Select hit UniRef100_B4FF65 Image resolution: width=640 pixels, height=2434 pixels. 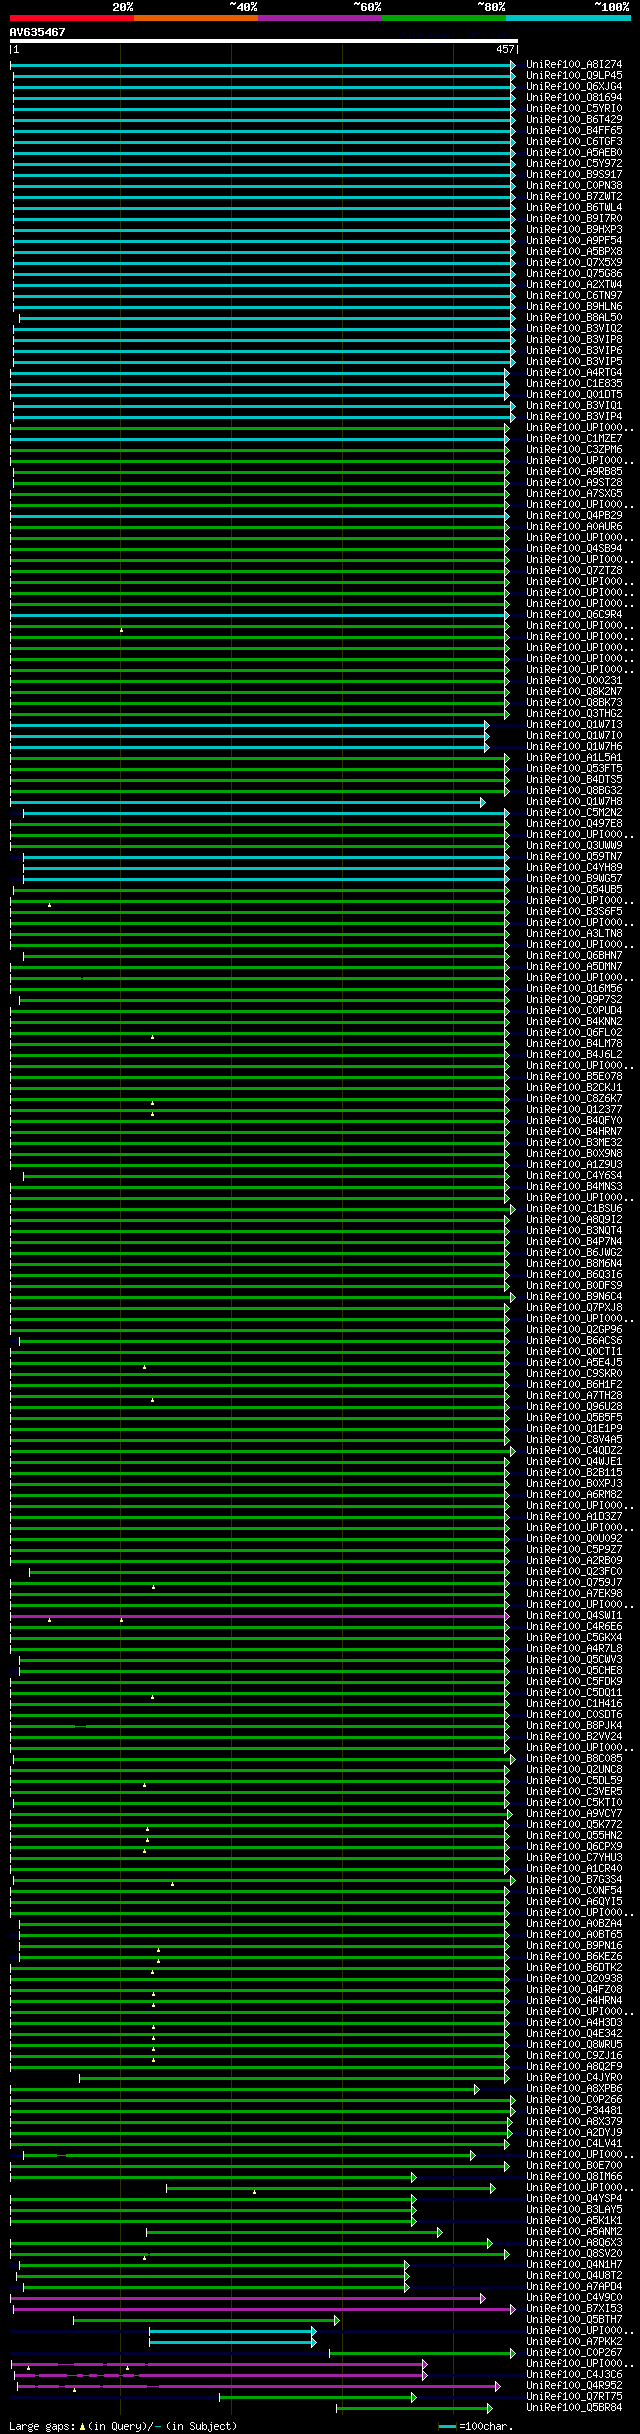pos(574,130)
